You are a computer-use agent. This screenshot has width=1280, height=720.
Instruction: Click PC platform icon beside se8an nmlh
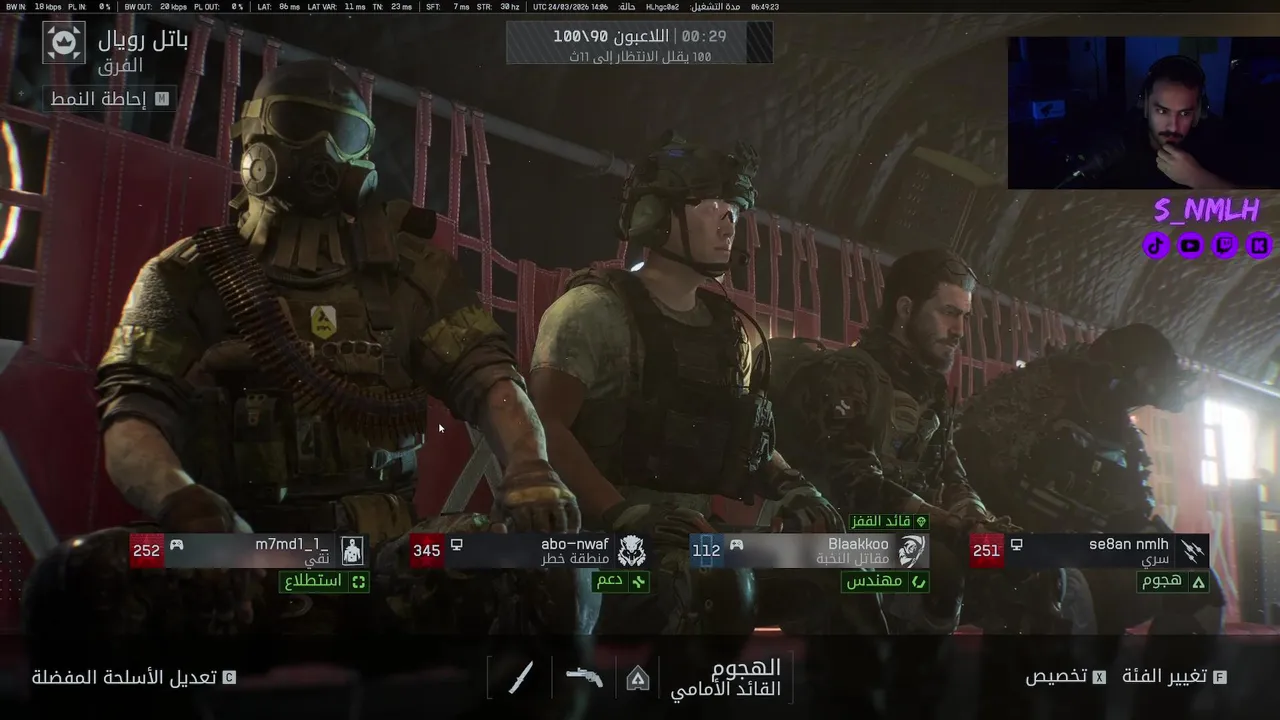tap(1016, 545)
